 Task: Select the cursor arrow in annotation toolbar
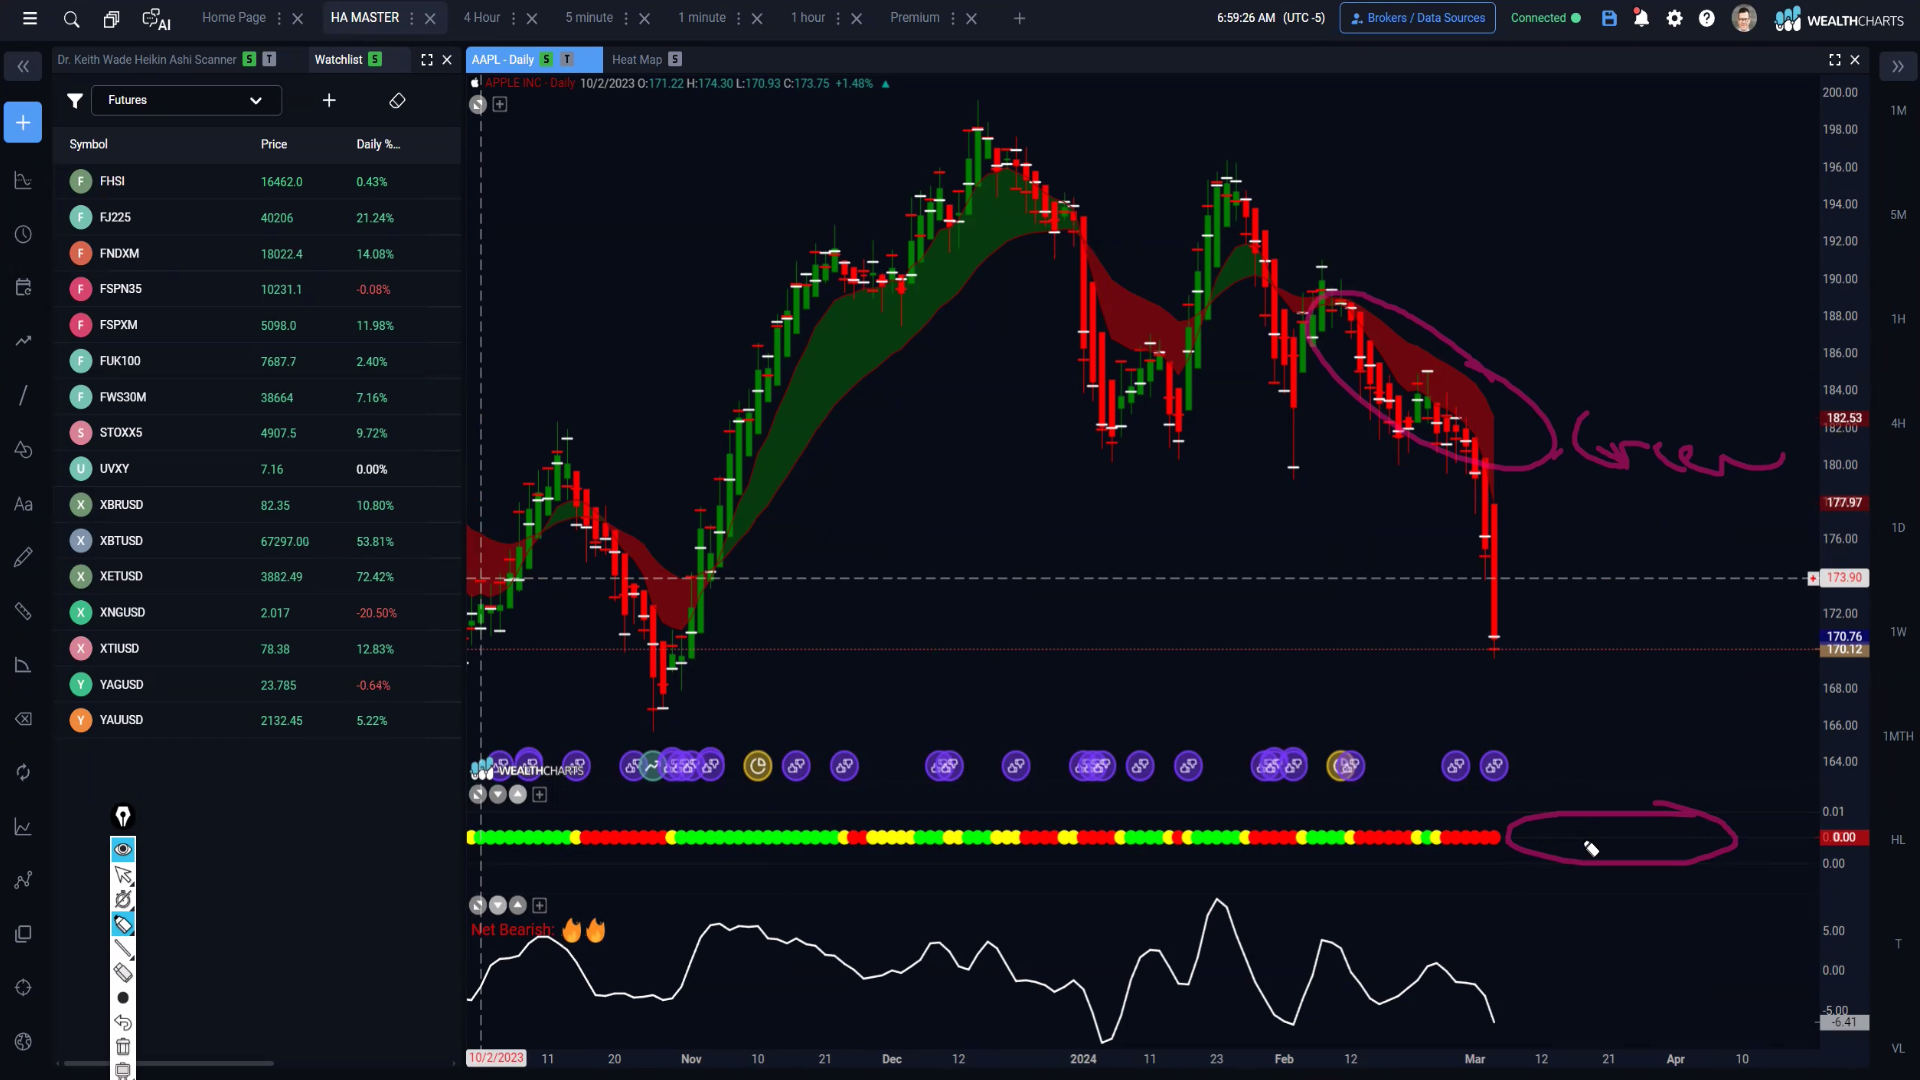point(123,875)
